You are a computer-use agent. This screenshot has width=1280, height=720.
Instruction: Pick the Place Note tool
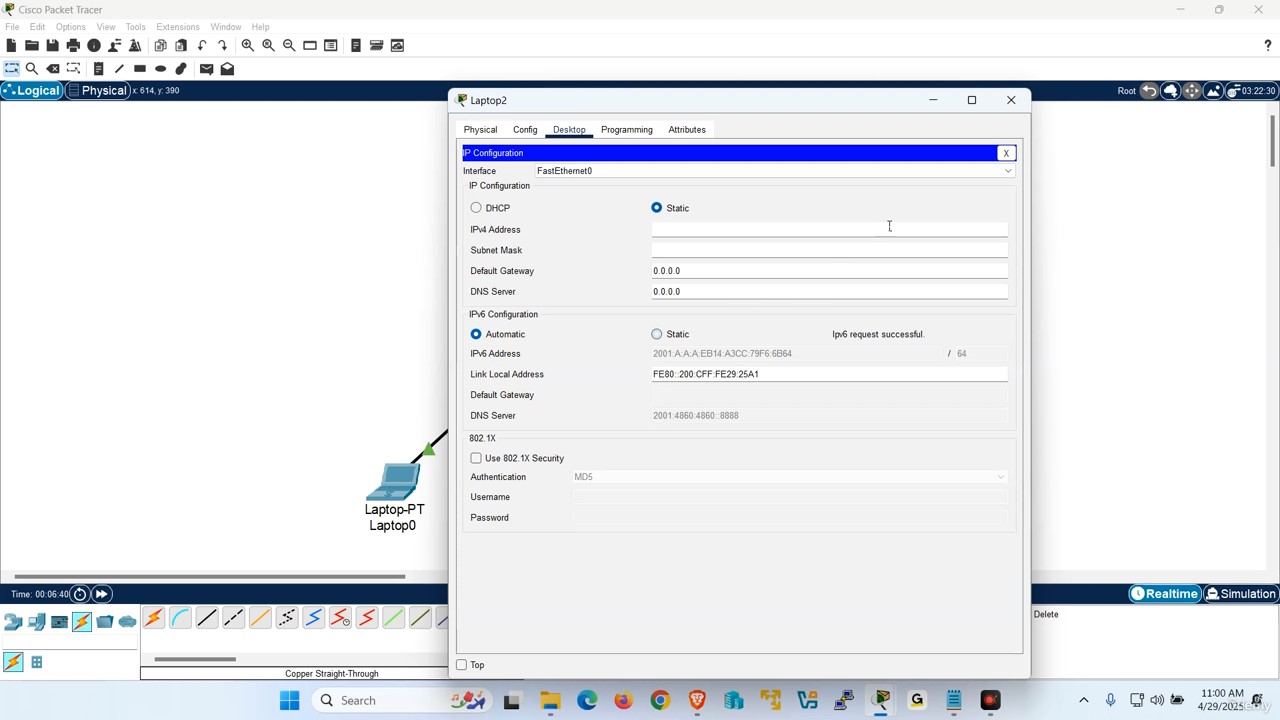98,69
